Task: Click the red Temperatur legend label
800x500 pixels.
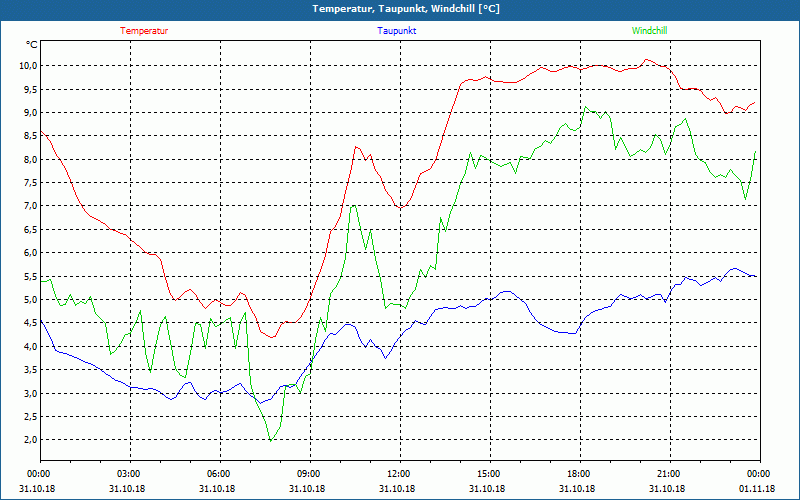Action: 144,31
